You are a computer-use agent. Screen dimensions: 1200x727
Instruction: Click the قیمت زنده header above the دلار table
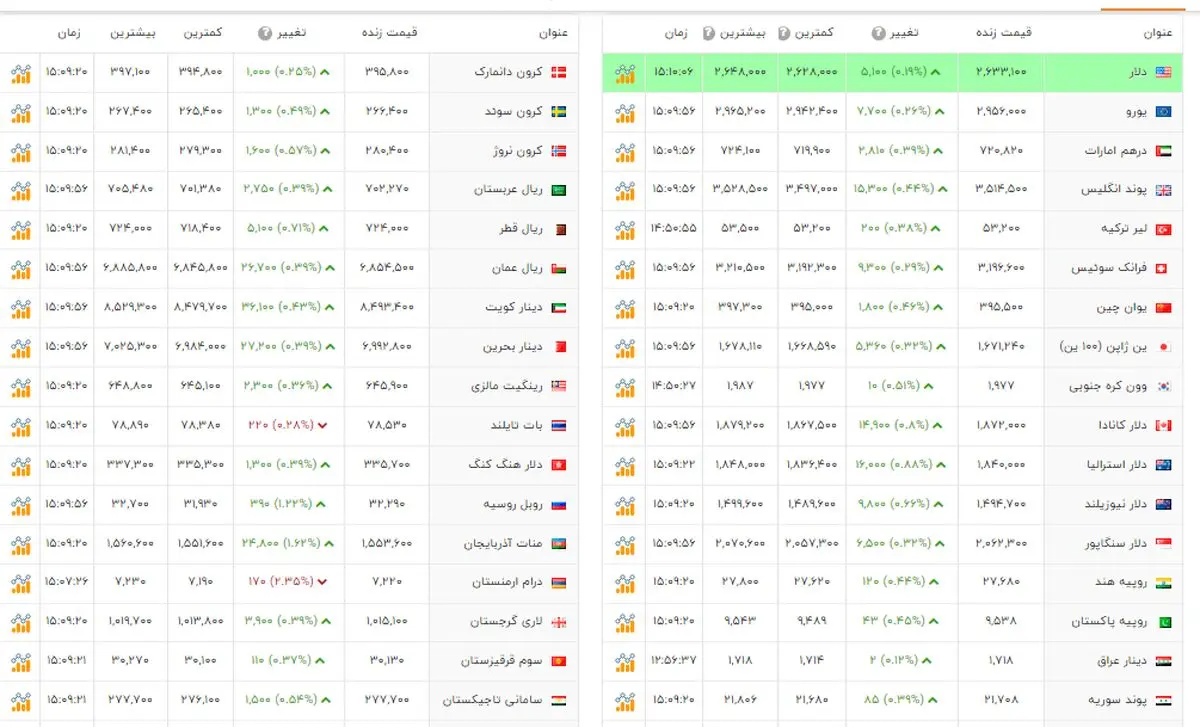coord(1003,33)
